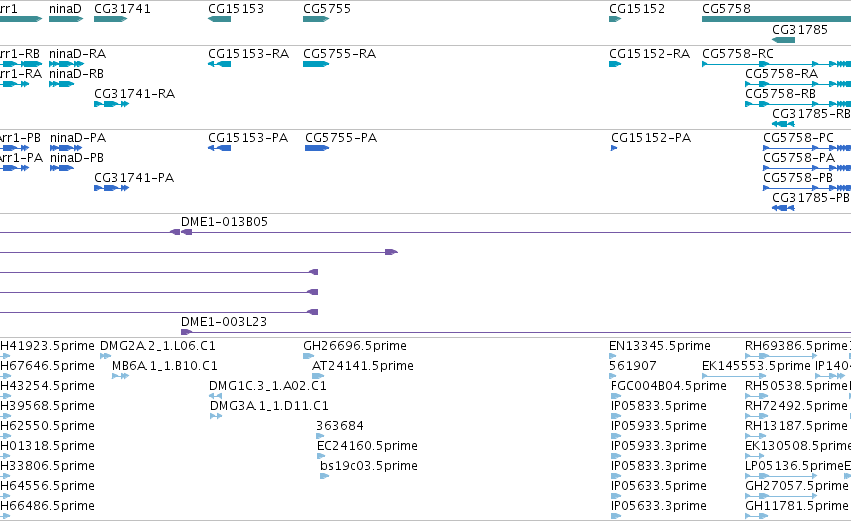Select the ninaD gene glyph
This screenshot has height=521, width=851.
(66, 19)
